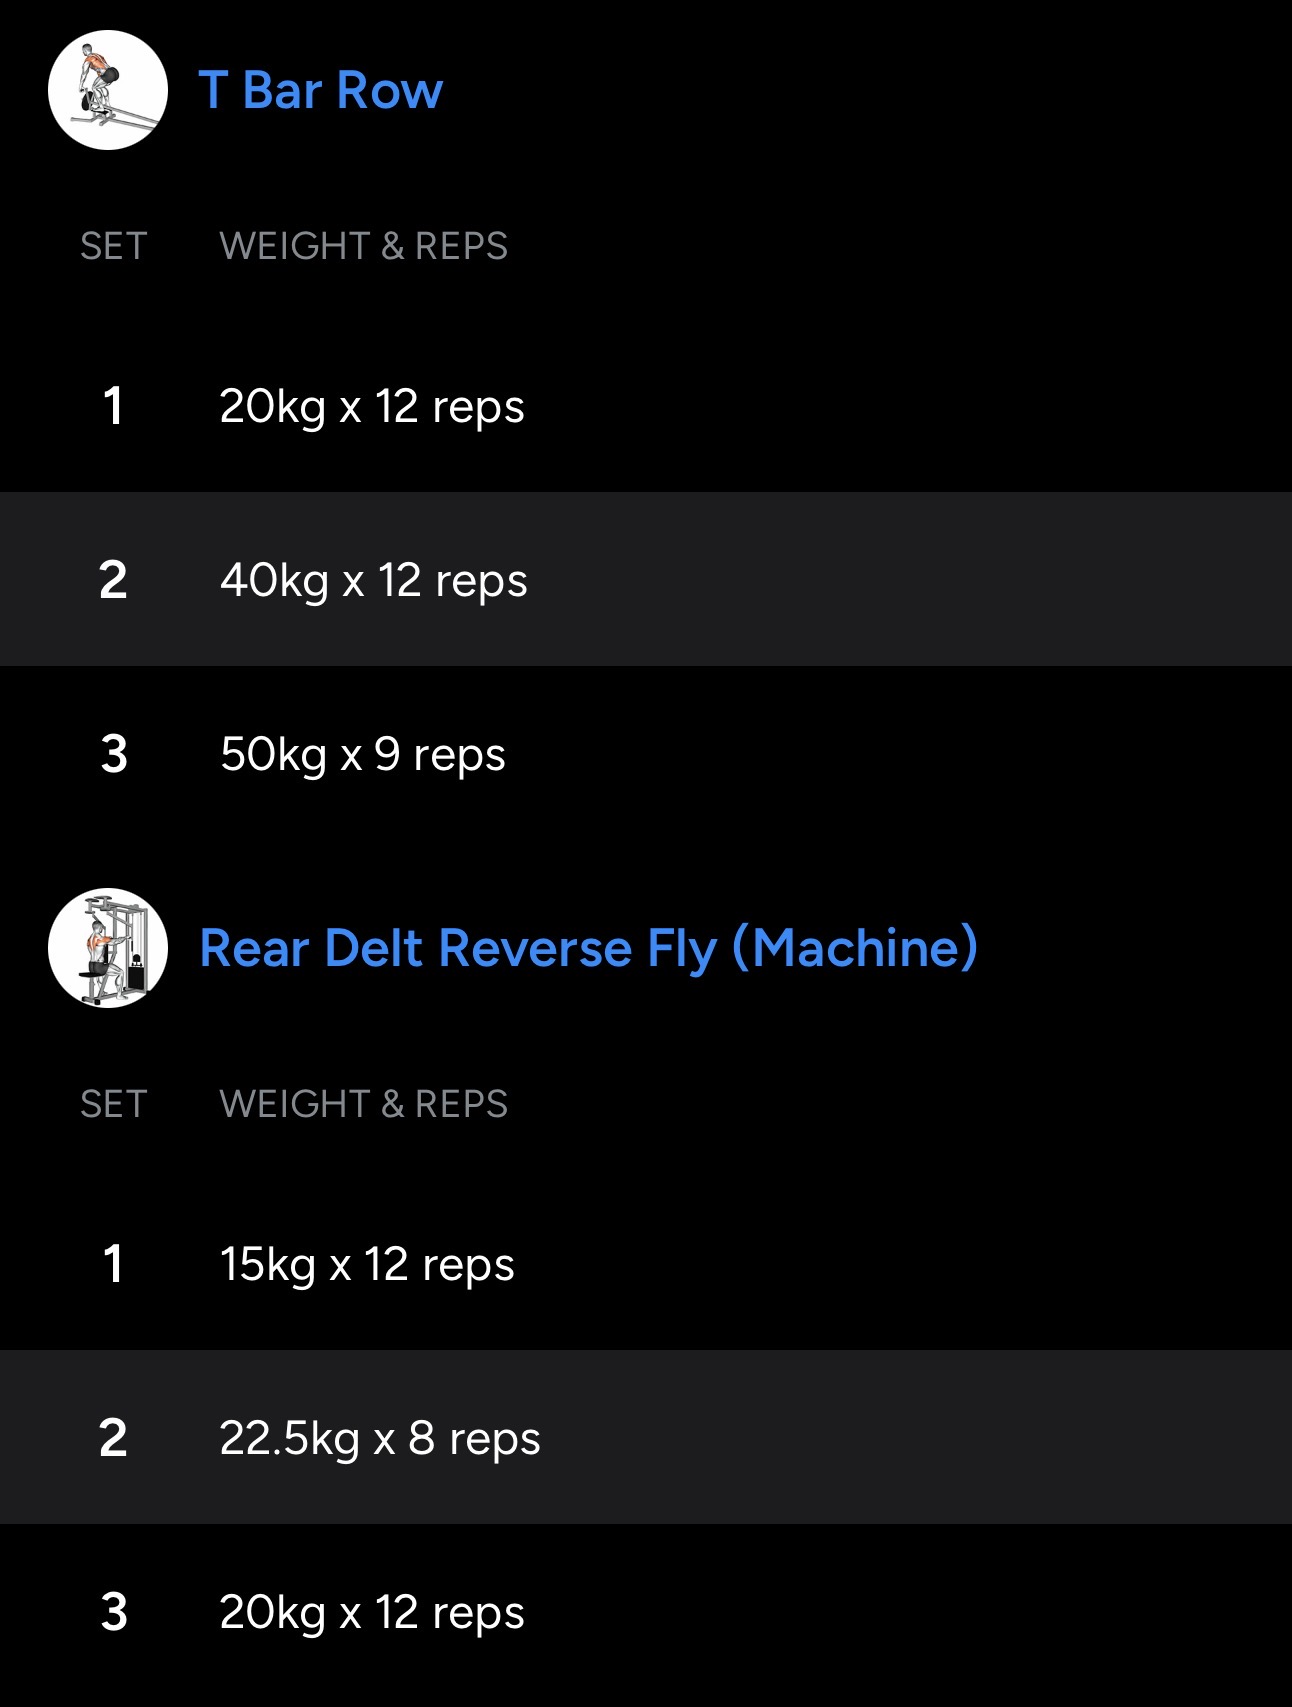Tap set number 2 of Rear Delt Reverse Fly

(x=113, y=1439)
